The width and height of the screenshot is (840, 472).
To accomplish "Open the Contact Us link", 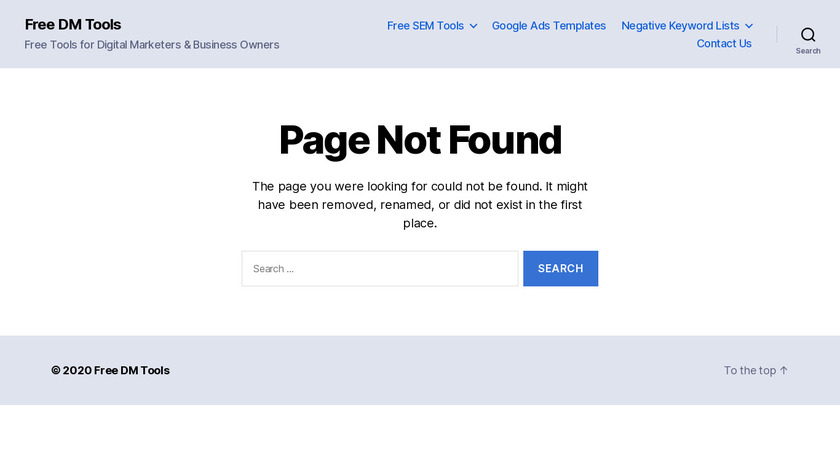I will tap(724, 44).
